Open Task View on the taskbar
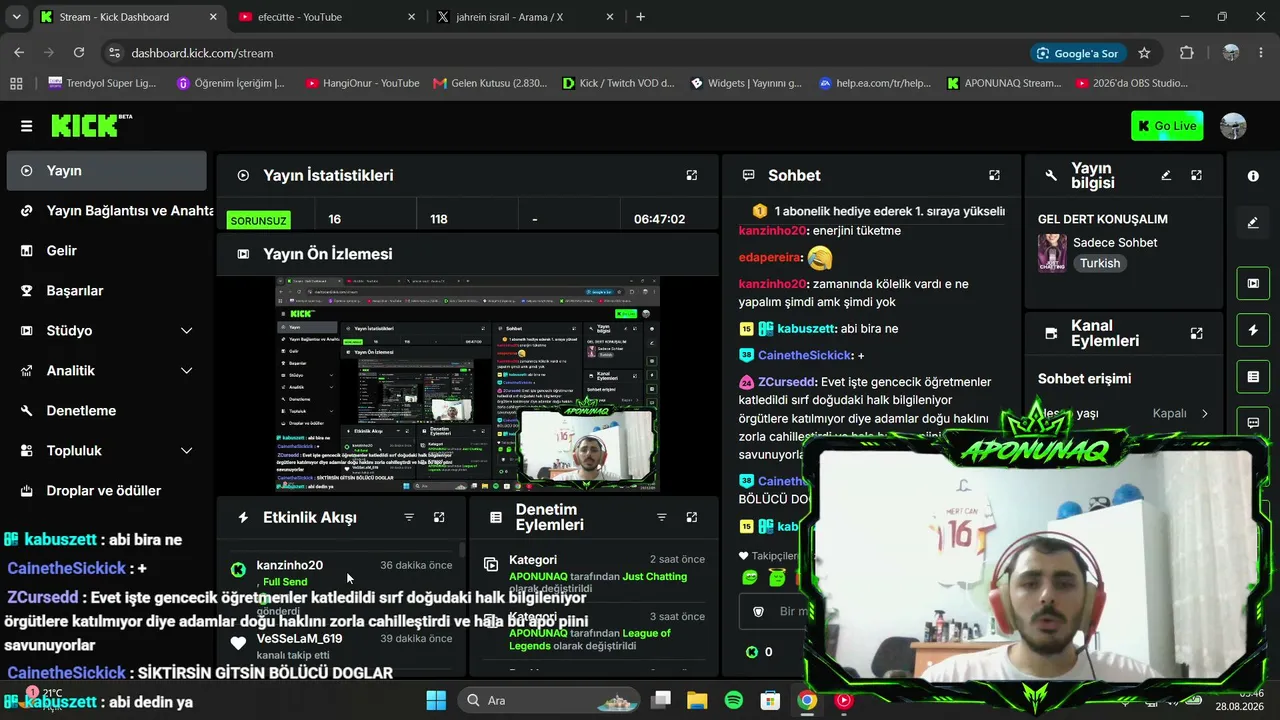This screenshot has height=720, width=1280. pyautogui.click(x=661, y=700)
